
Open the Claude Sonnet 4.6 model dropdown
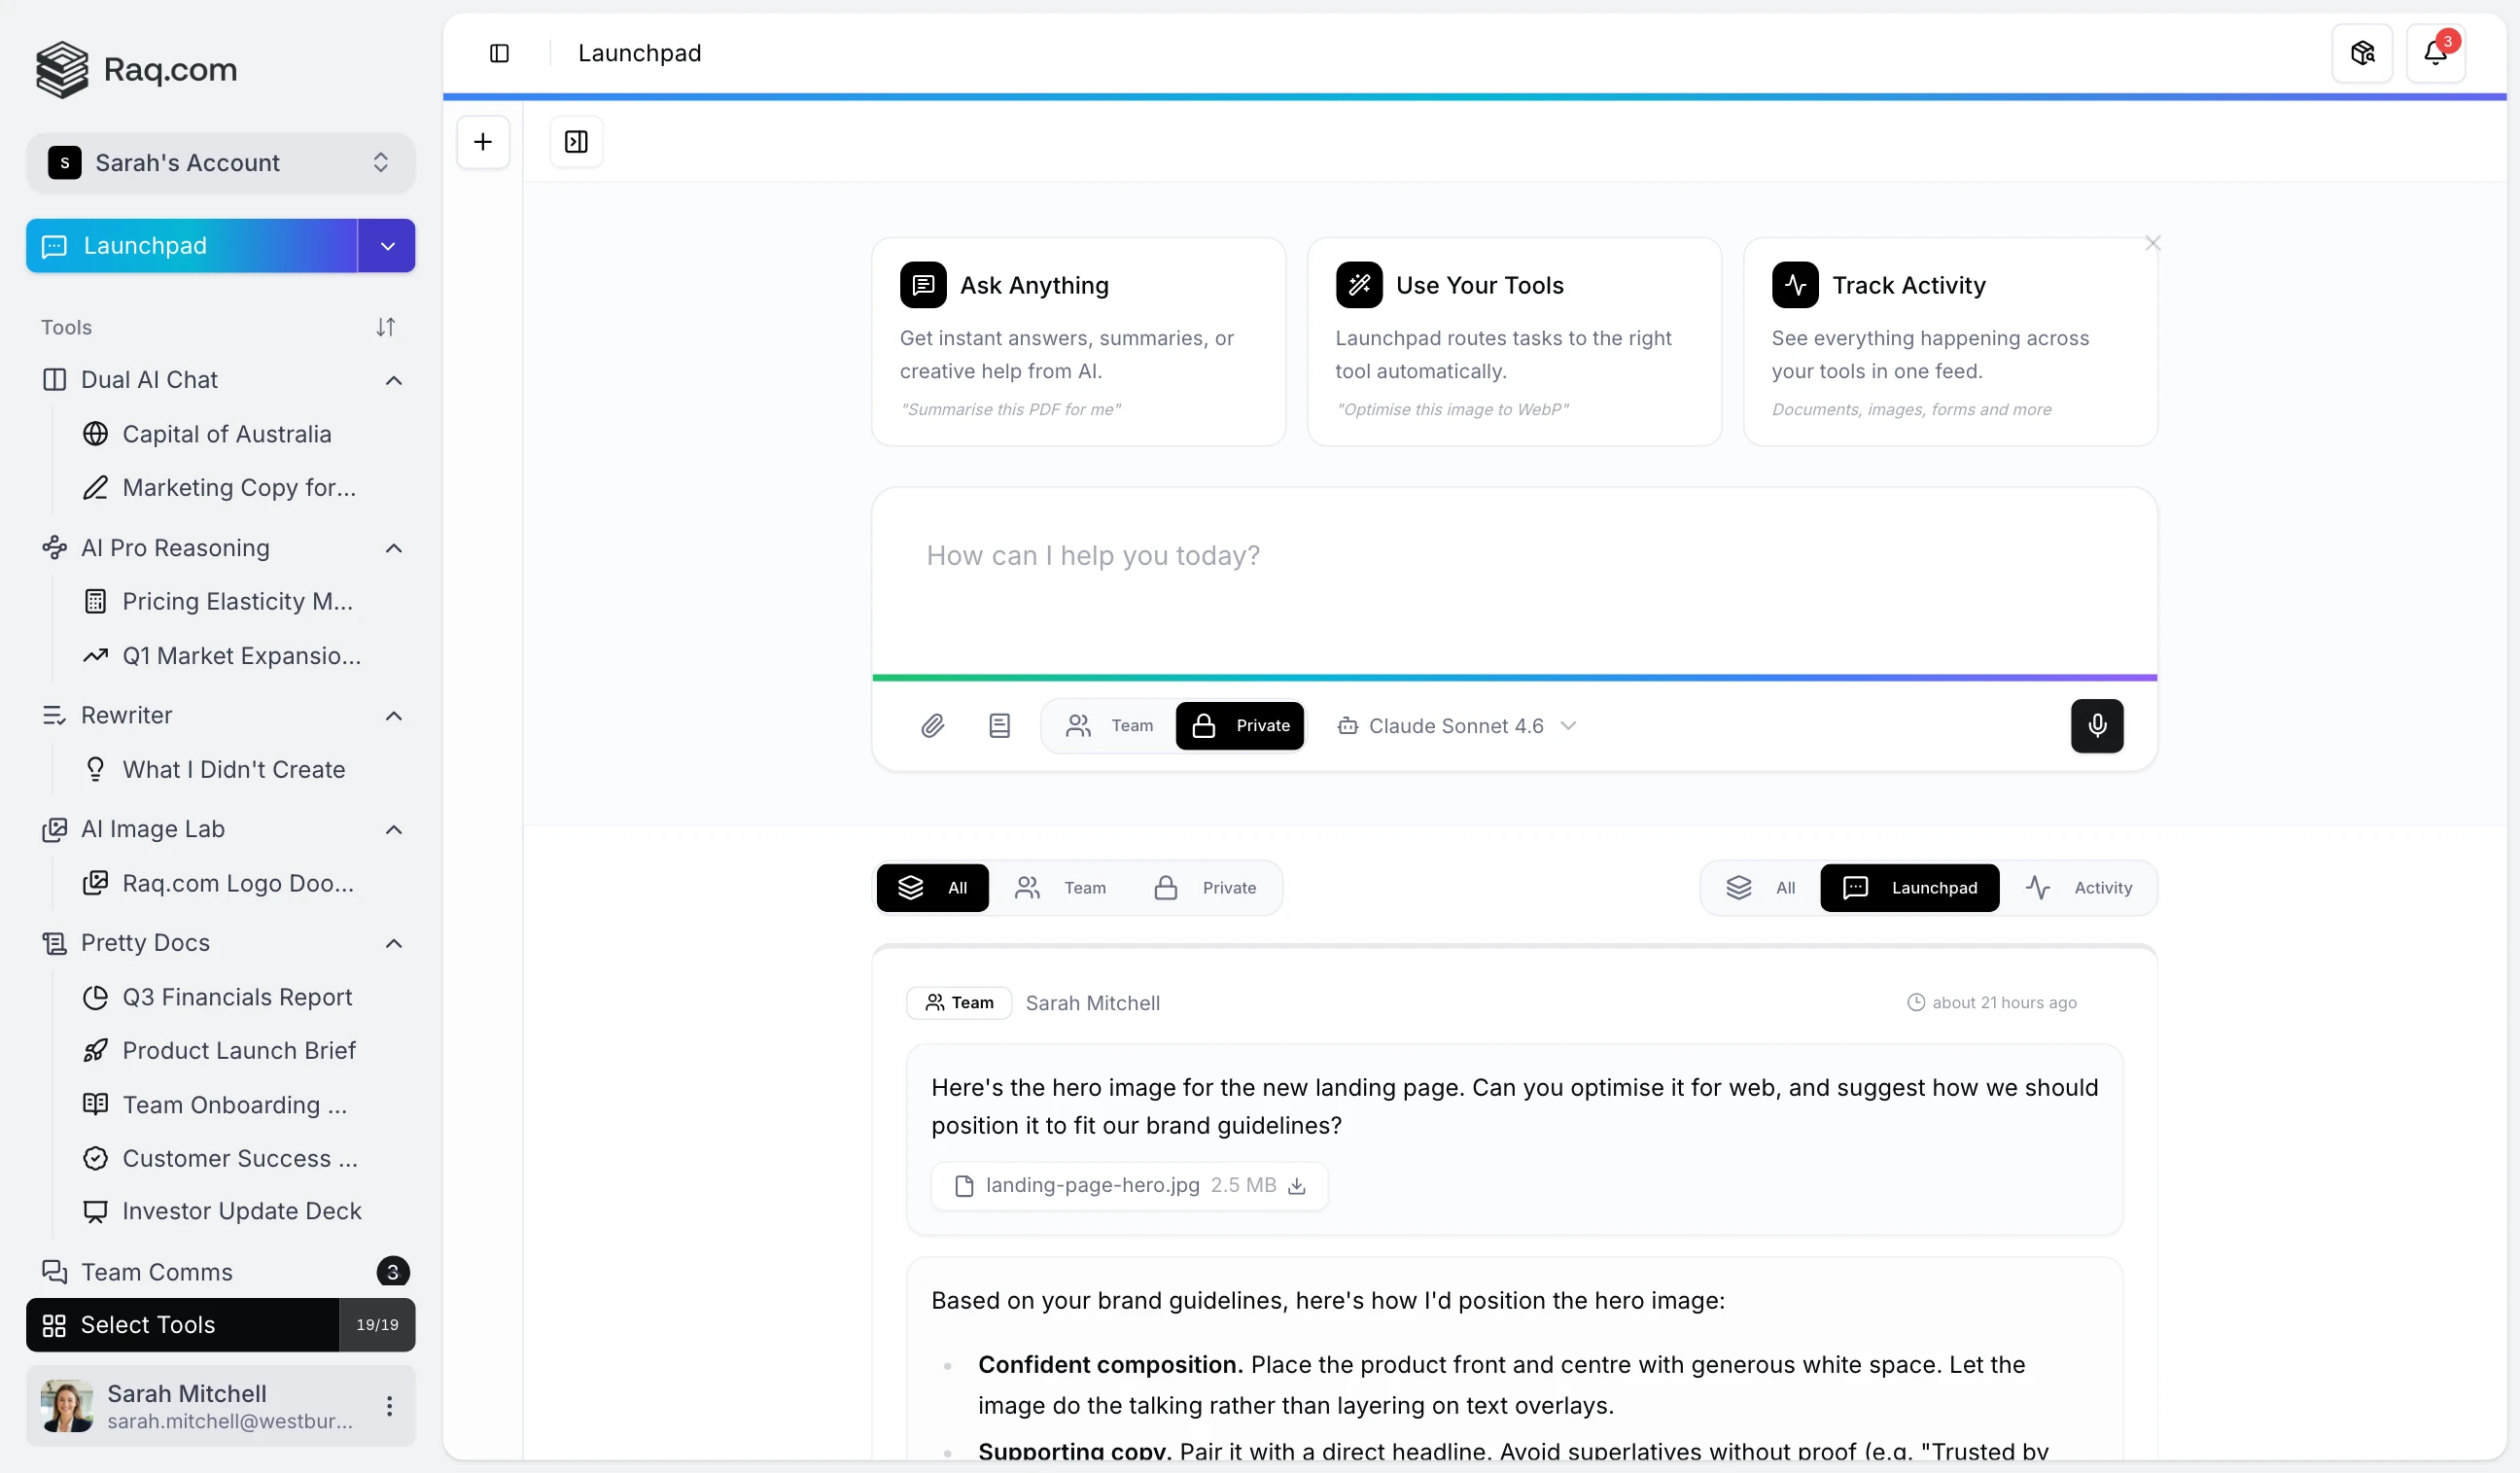(x=1456, y=725)
